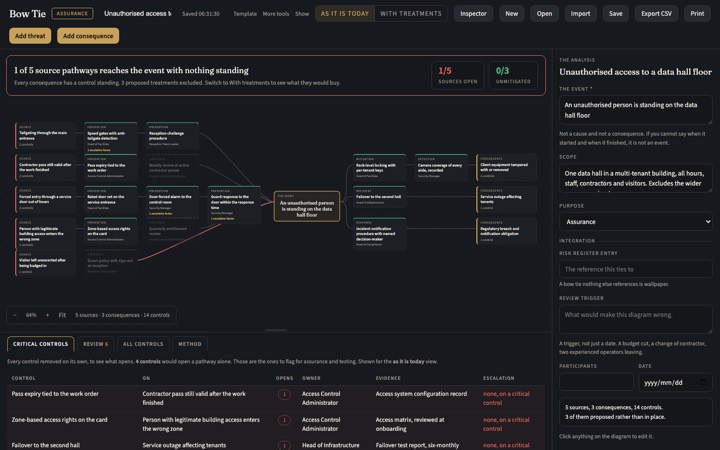Select diagram node Failover to the second hall
The image size is (720, 450).
click(x=379, y=197)
